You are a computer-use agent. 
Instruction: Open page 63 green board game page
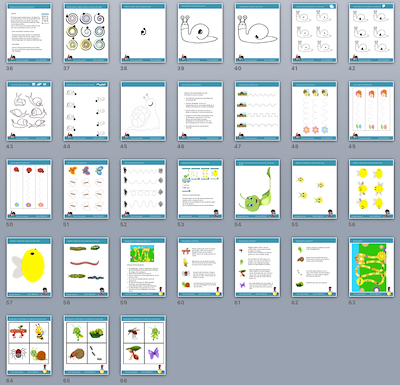point(371,267)
